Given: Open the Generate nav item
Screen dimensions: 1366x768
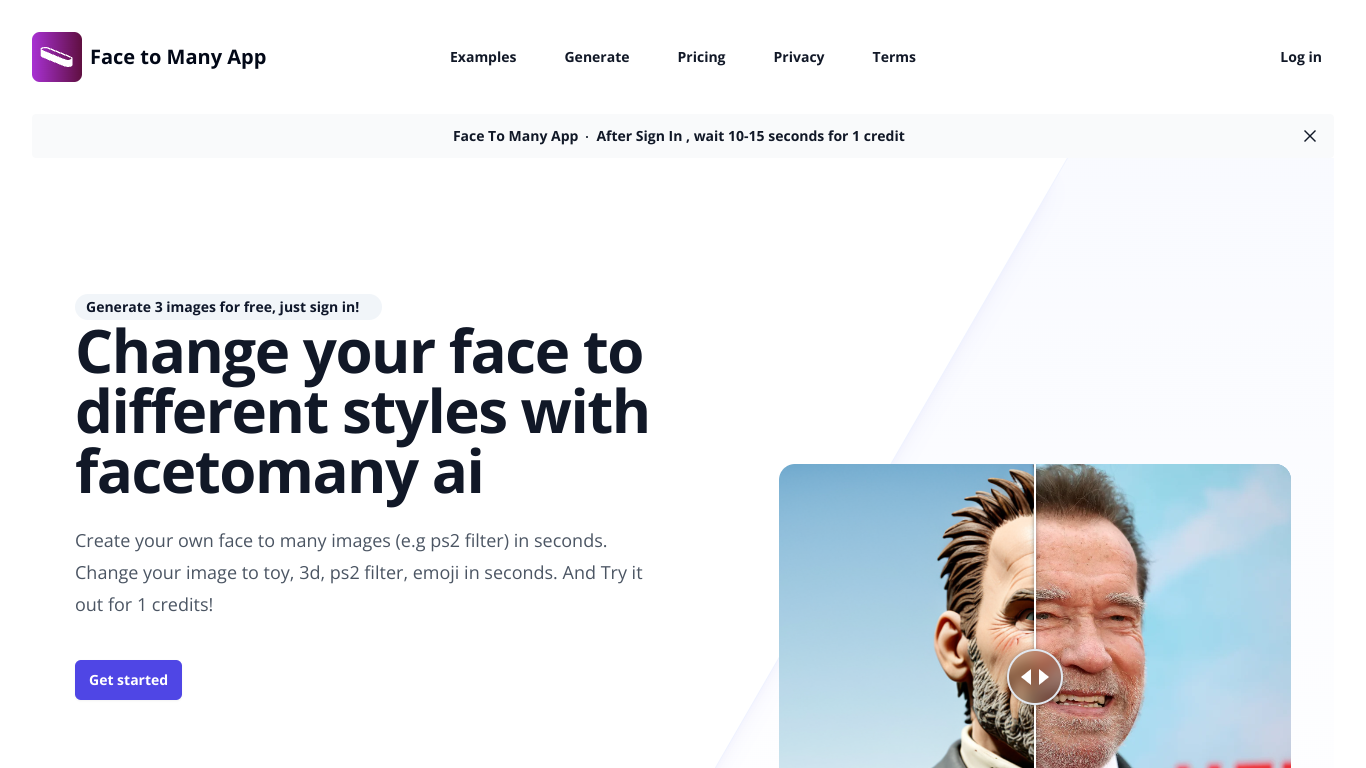Looking at the screenshot, I should click(x=597, y=57).
